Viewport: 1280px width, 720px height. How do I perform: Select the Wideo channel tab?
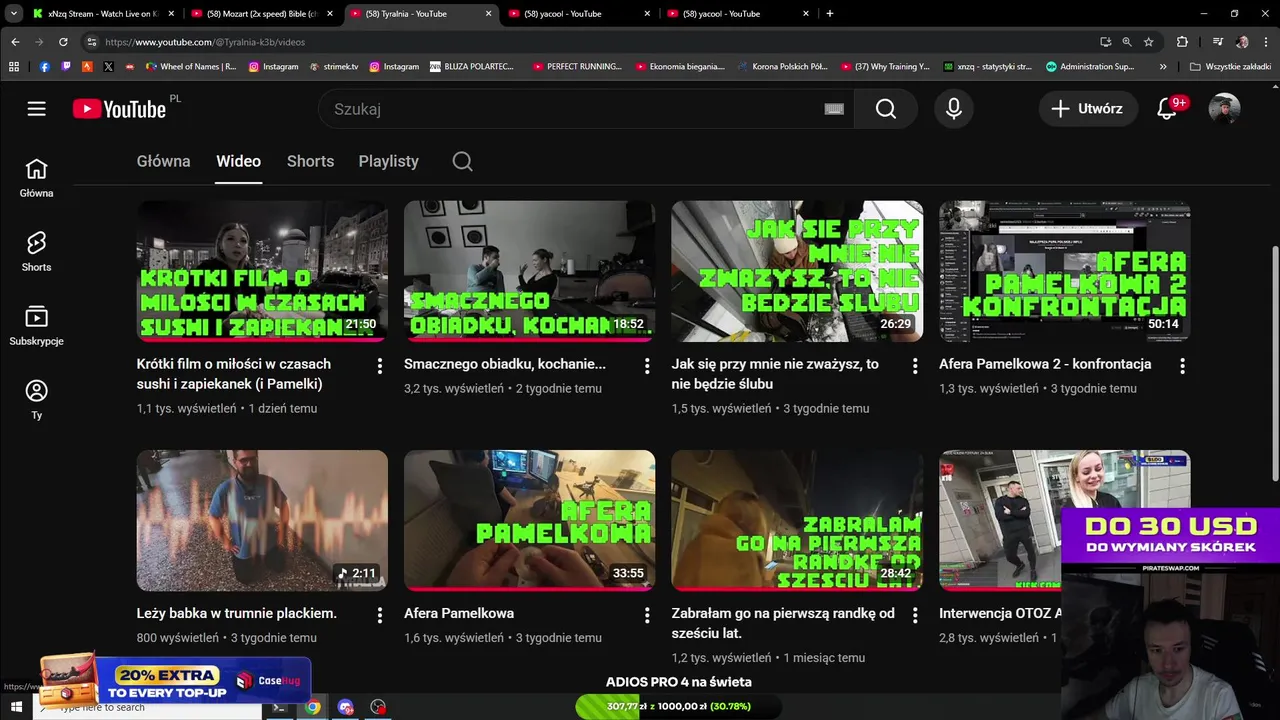click(x=238, y=161)
